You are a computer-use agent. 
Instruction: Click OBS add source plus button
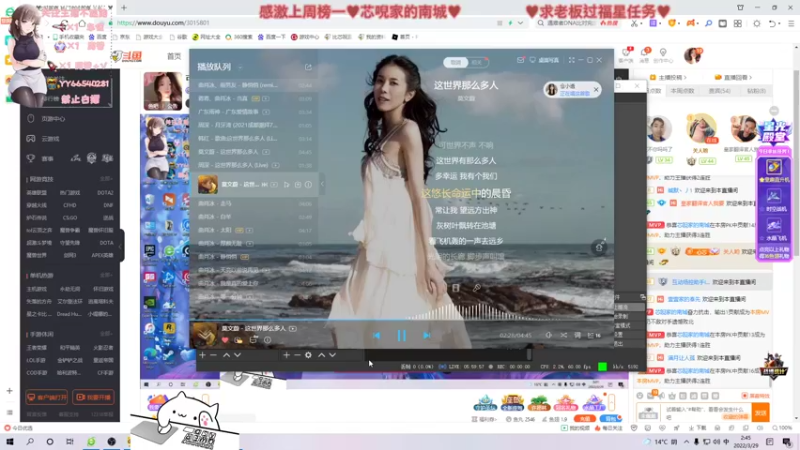[286, 355]
